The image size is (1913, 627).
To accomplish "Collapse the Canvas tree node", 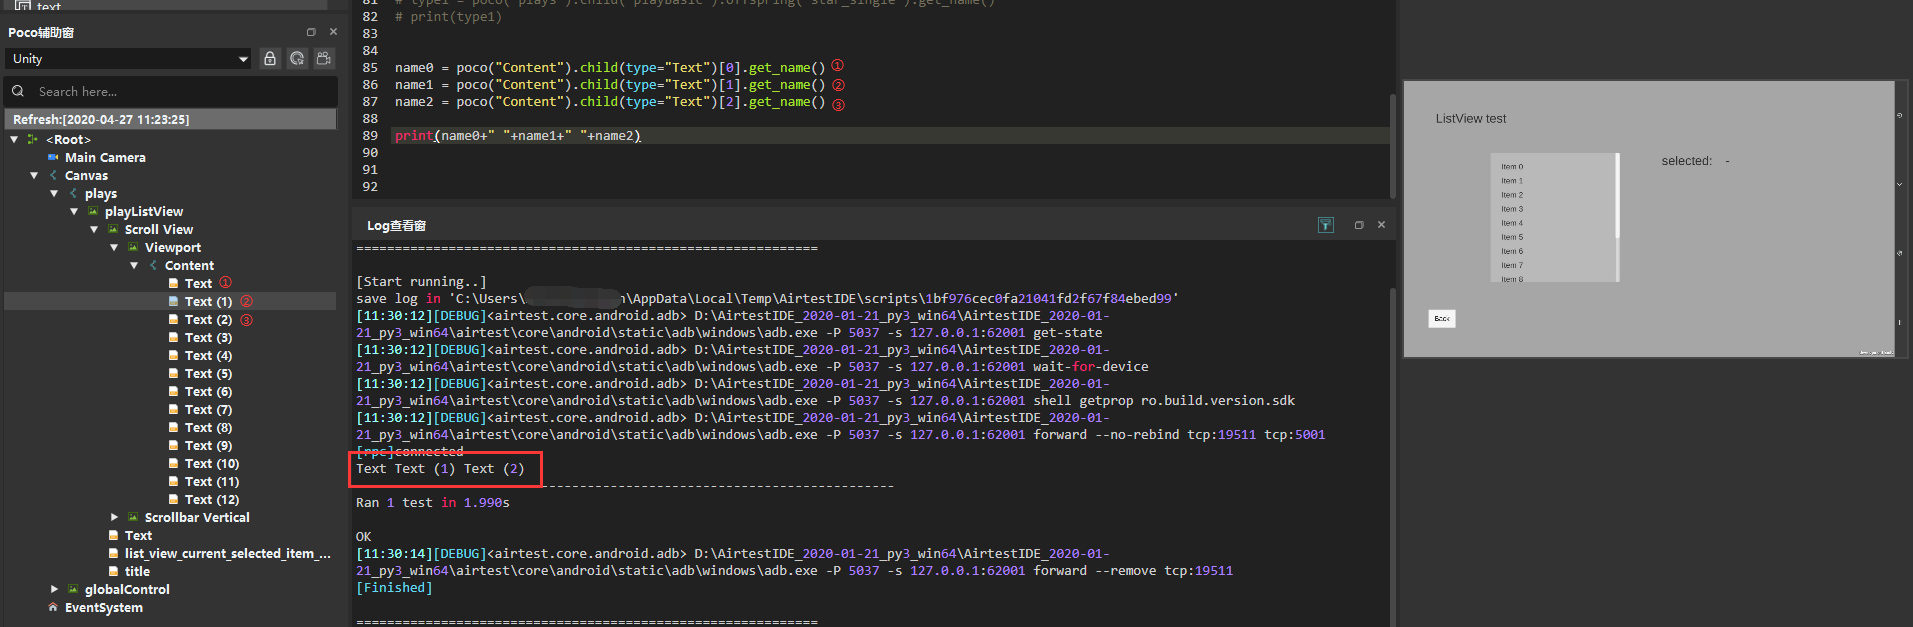I will [x=34, y=176].
